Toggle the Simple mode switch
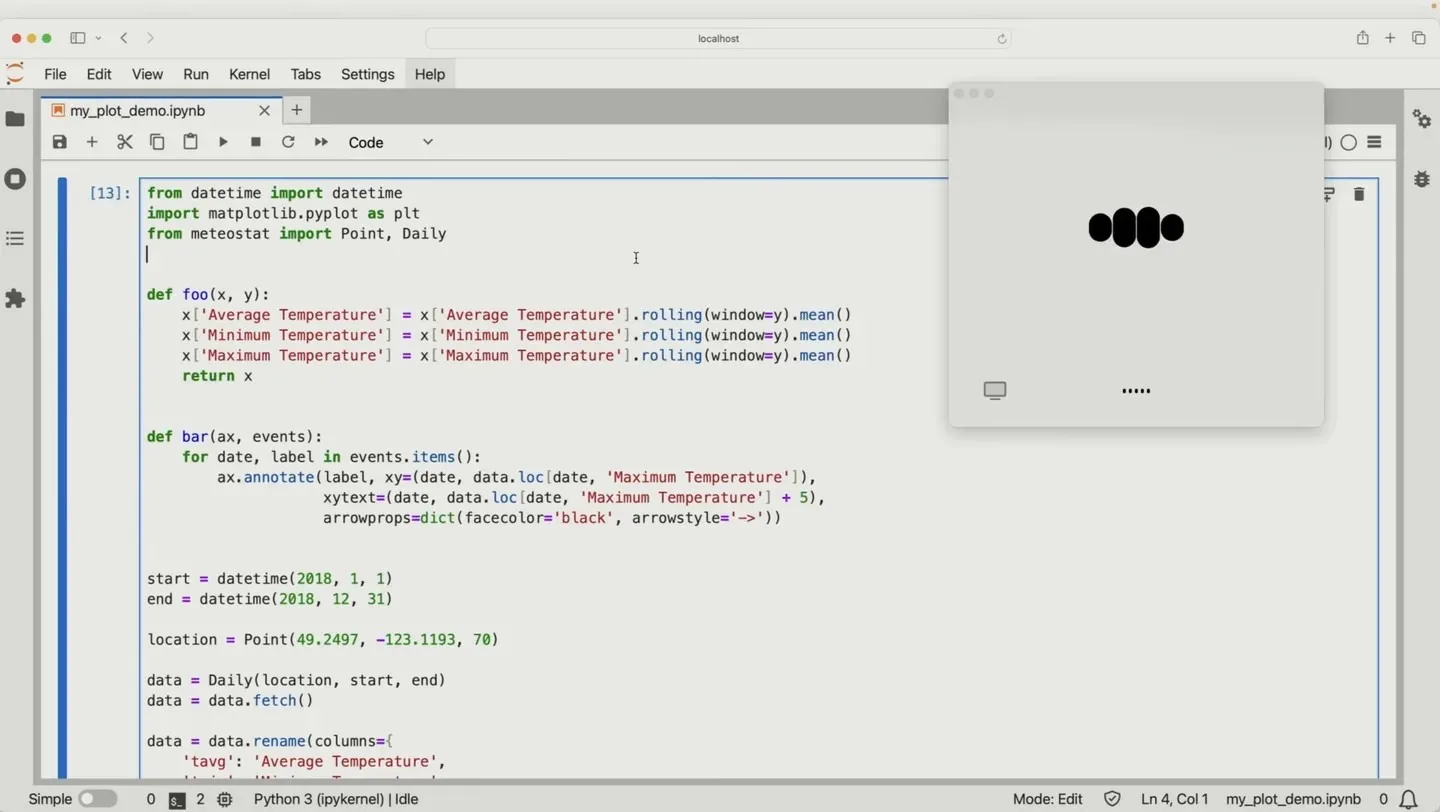1440x812 pixels. tap(97, 799)
